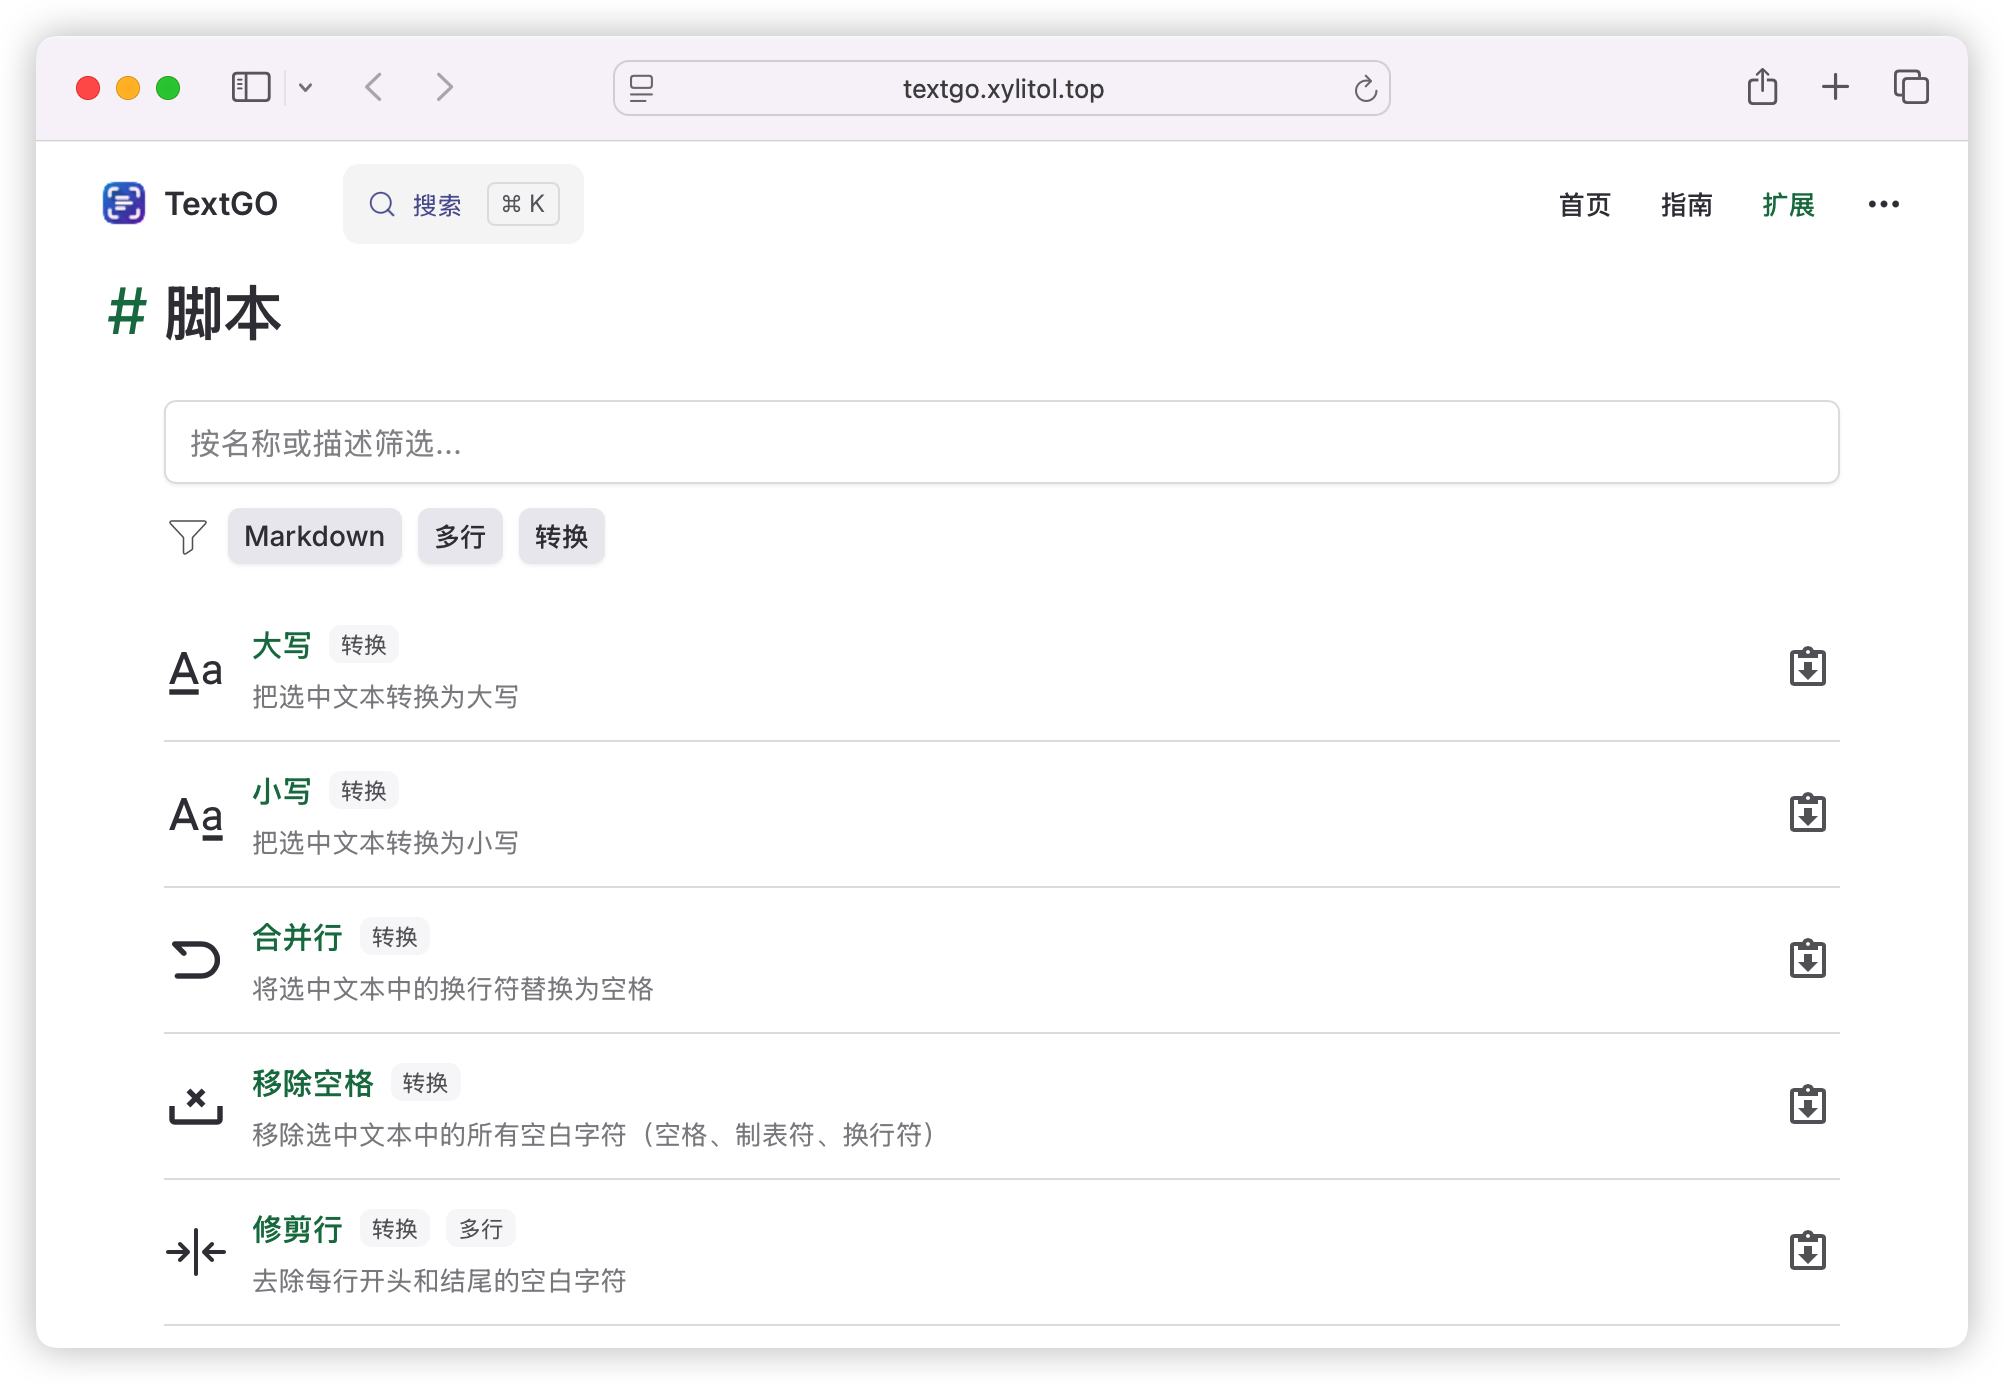Image resolution: width=2004 pixels, height=1384 pixels.
Task: Click install icon for 移除空格 script
Action: coord(1807,1106)
